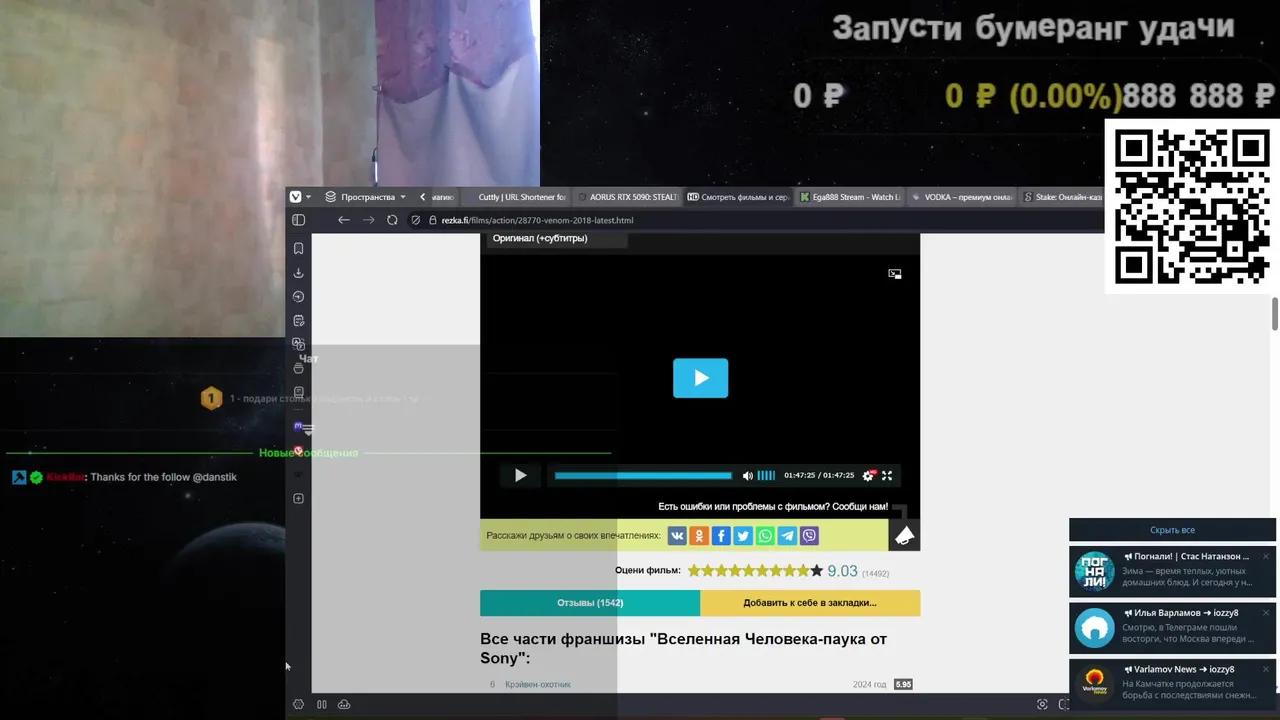The height and width of the screenshot is (720, 1280).
Task: Open the Ega888 Stream tab
Action: pyautogui.click(x=851, y=197)
